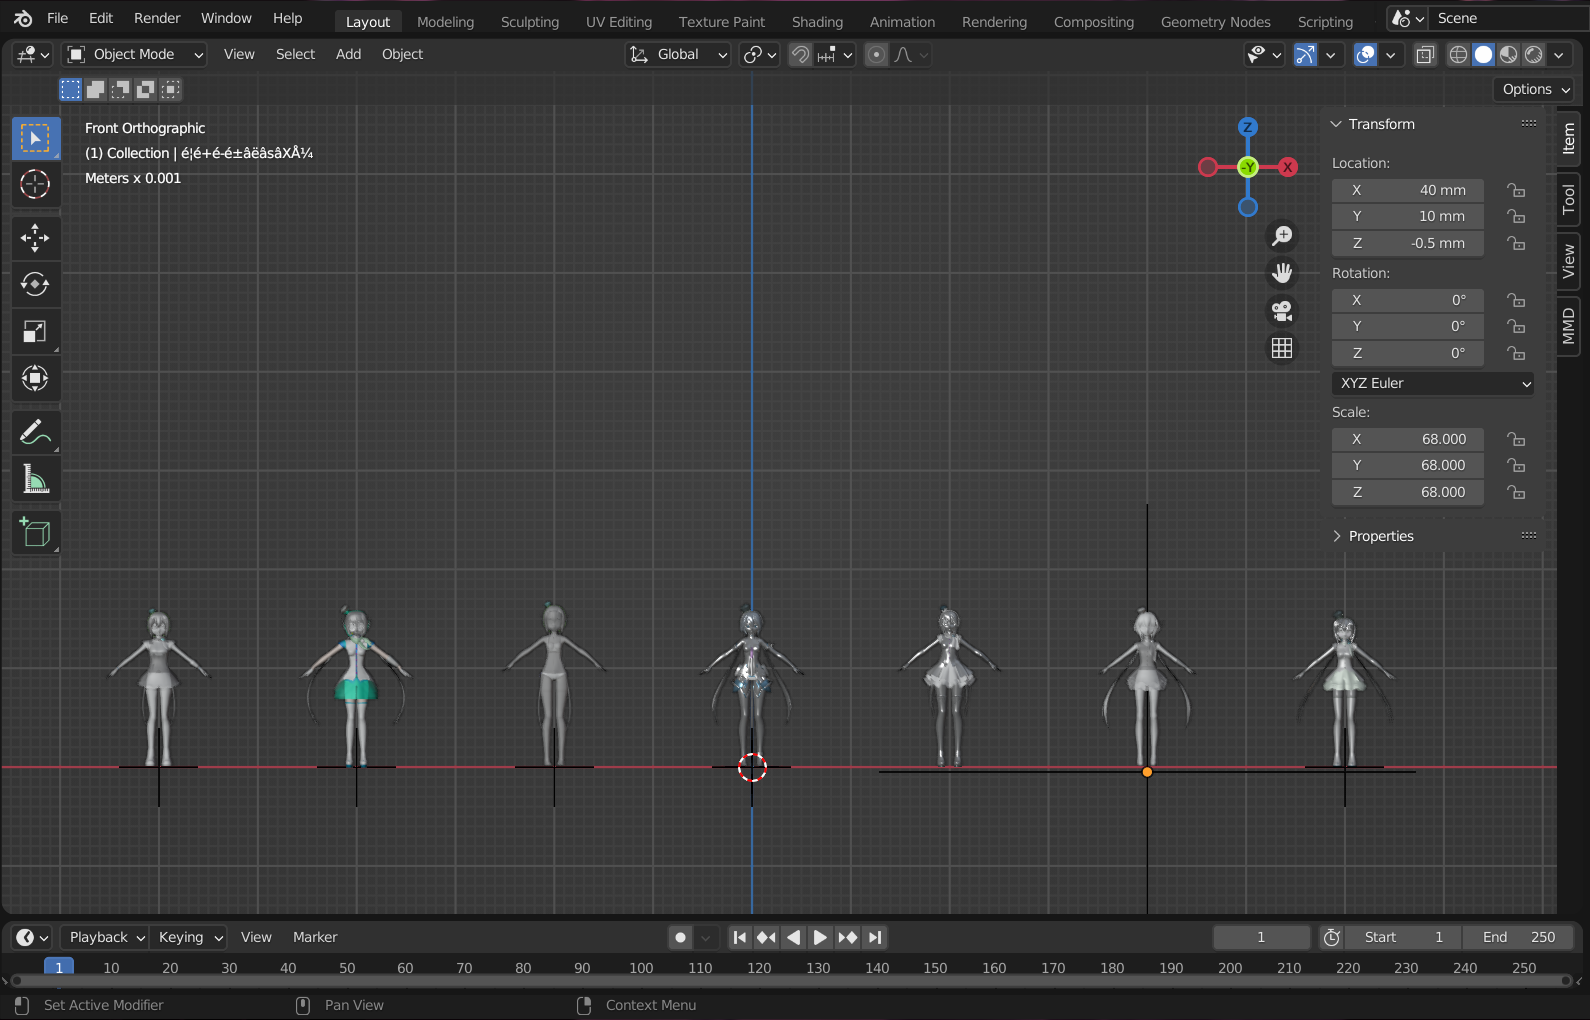Select the Select Box tool
Screen dimensions: 1590x1020
click(36, 138)
